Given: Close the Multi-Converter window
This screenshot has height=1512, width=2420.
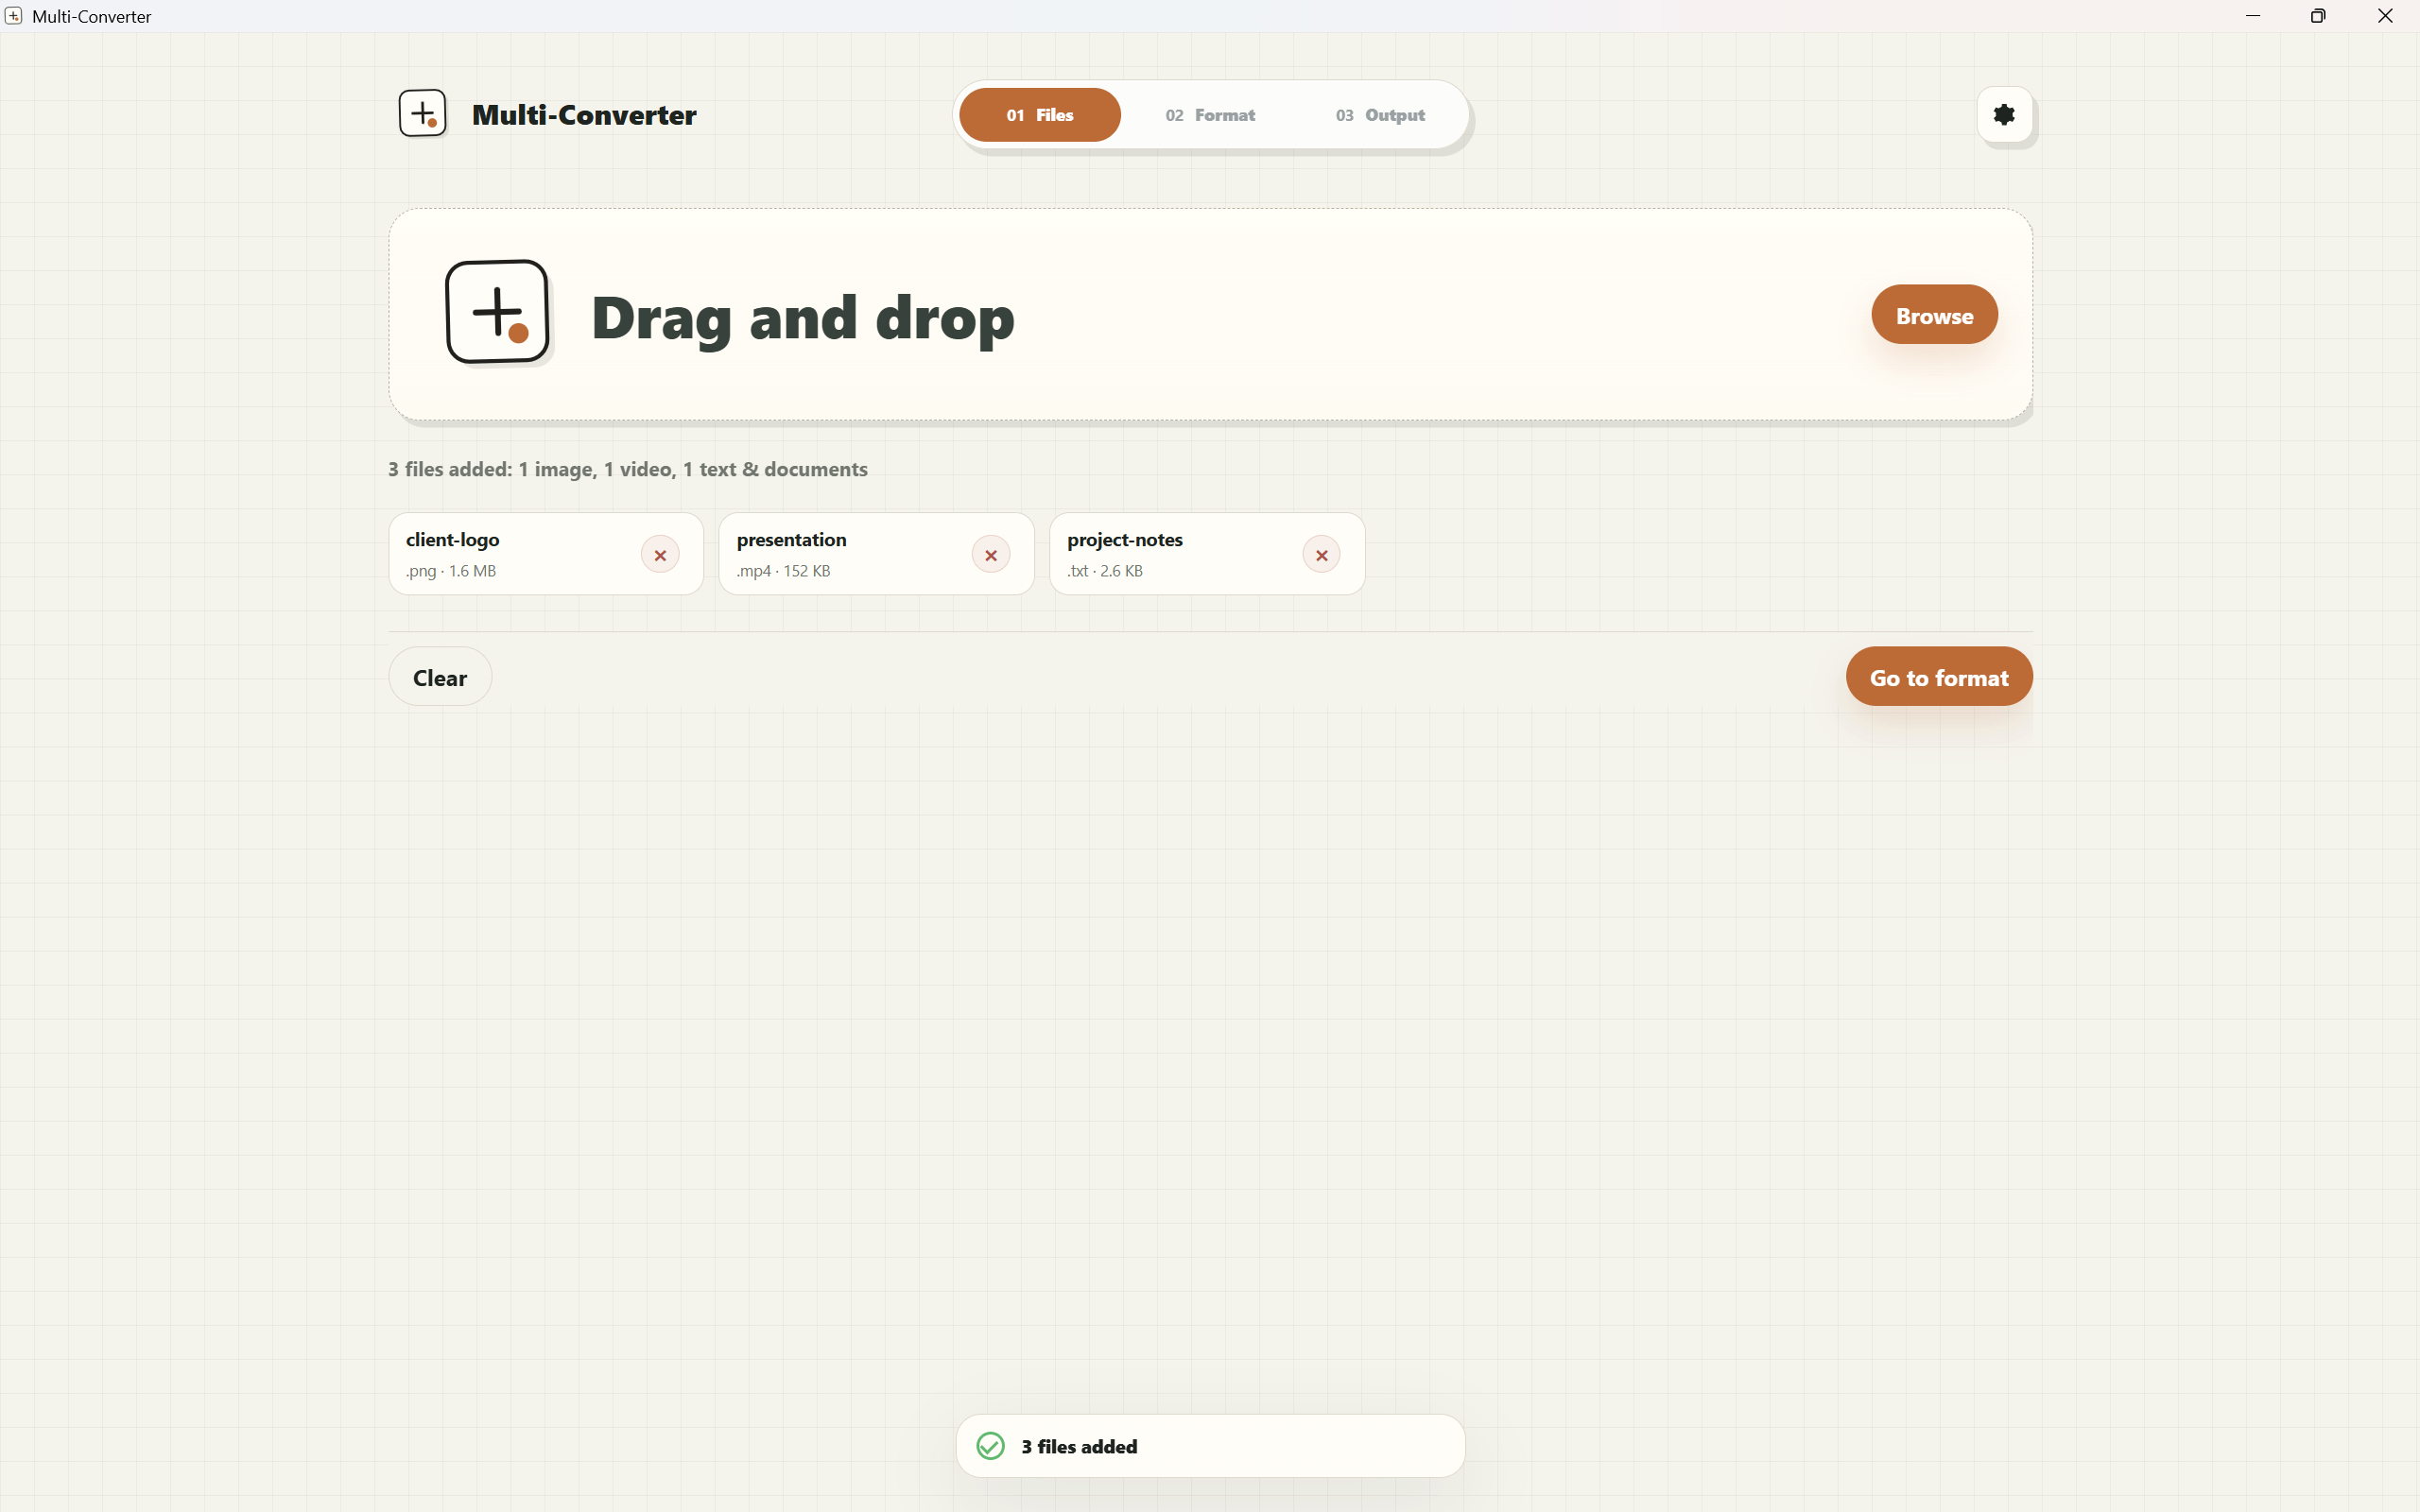Looking at the screenshot, I should 2385,16.
